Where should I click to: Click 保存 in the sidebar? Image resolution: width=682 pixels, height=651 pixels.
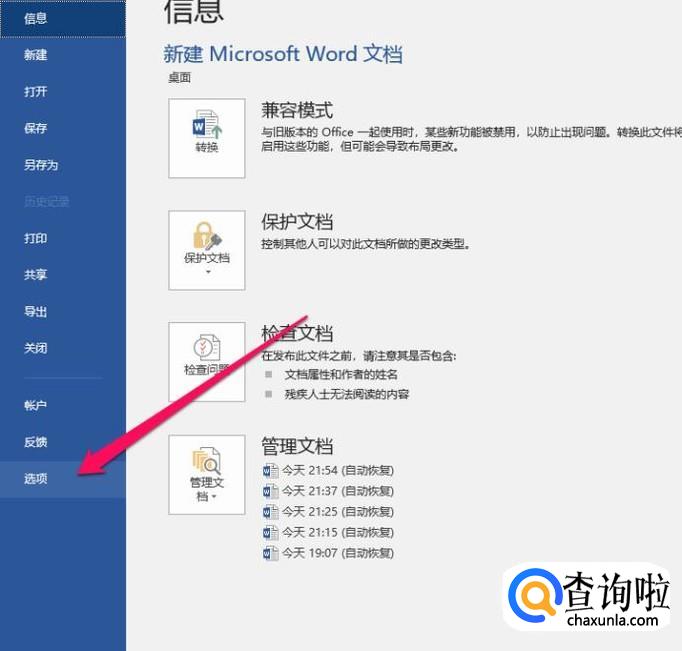(63, 128)
